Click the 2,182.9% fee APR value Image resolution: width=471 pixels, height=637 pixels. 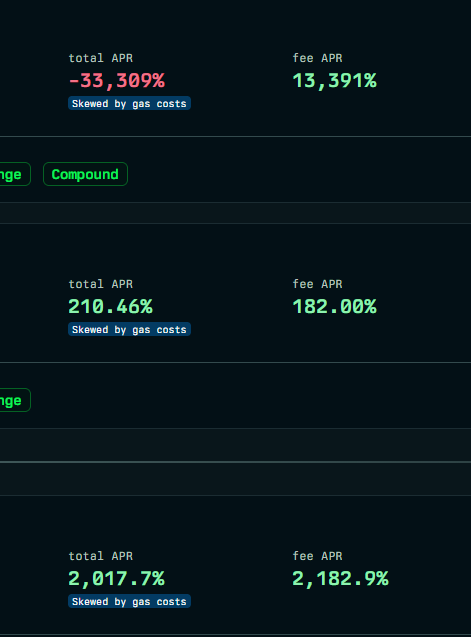pyautogui.click(x=341, y=578)
